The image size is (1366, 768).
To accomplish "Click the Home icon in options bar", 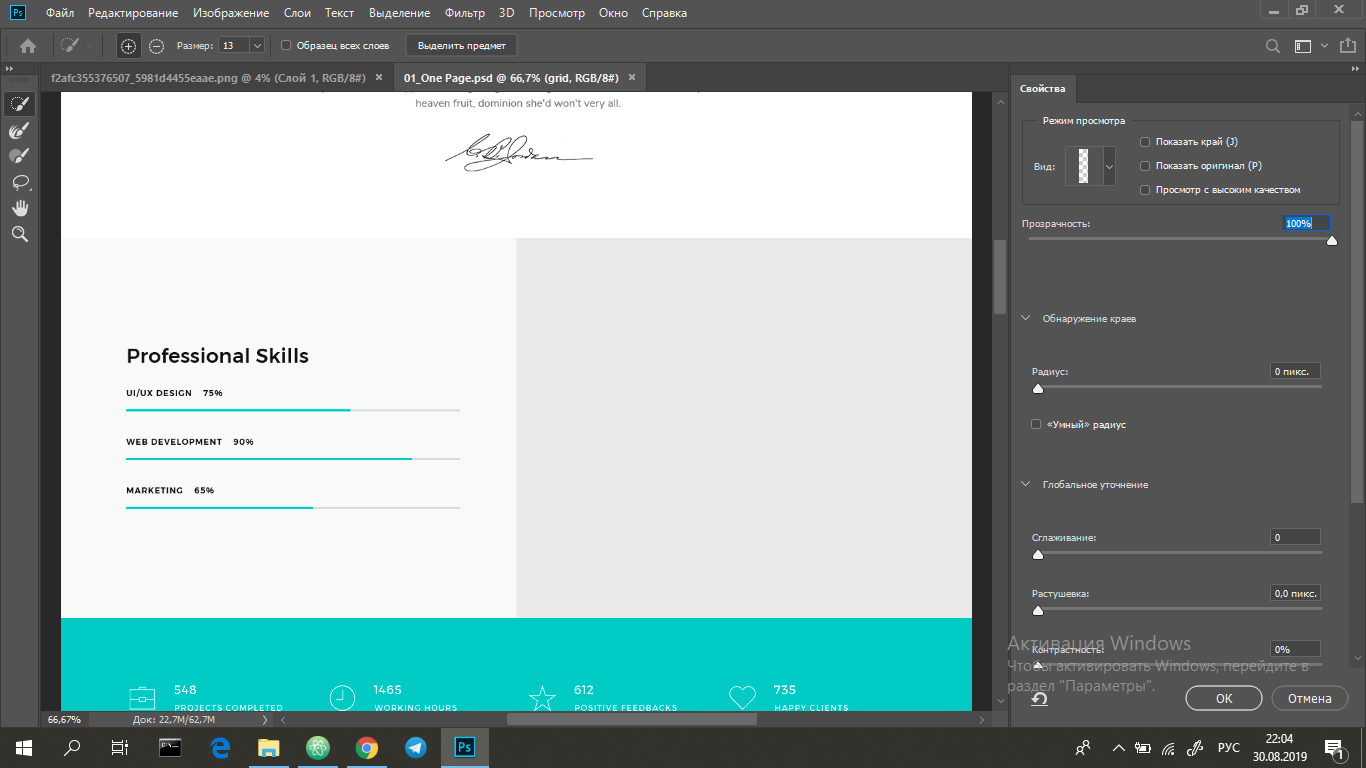I will coord(28,45).
